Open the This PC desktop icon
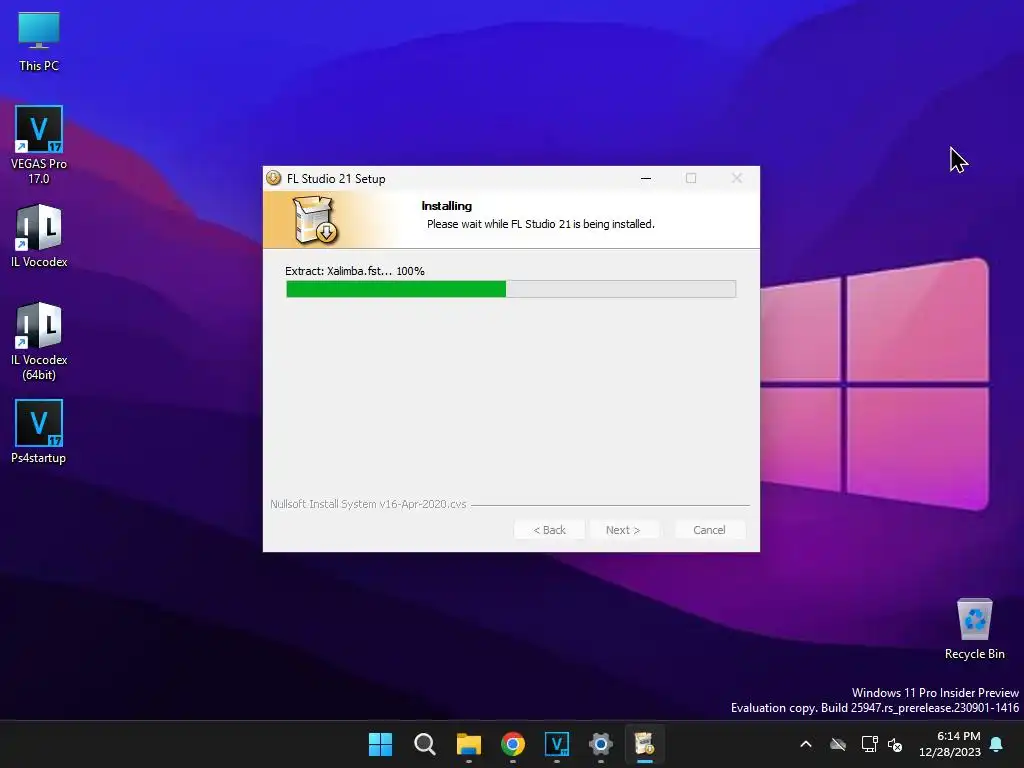1024x768 pixels. point(39,42)
